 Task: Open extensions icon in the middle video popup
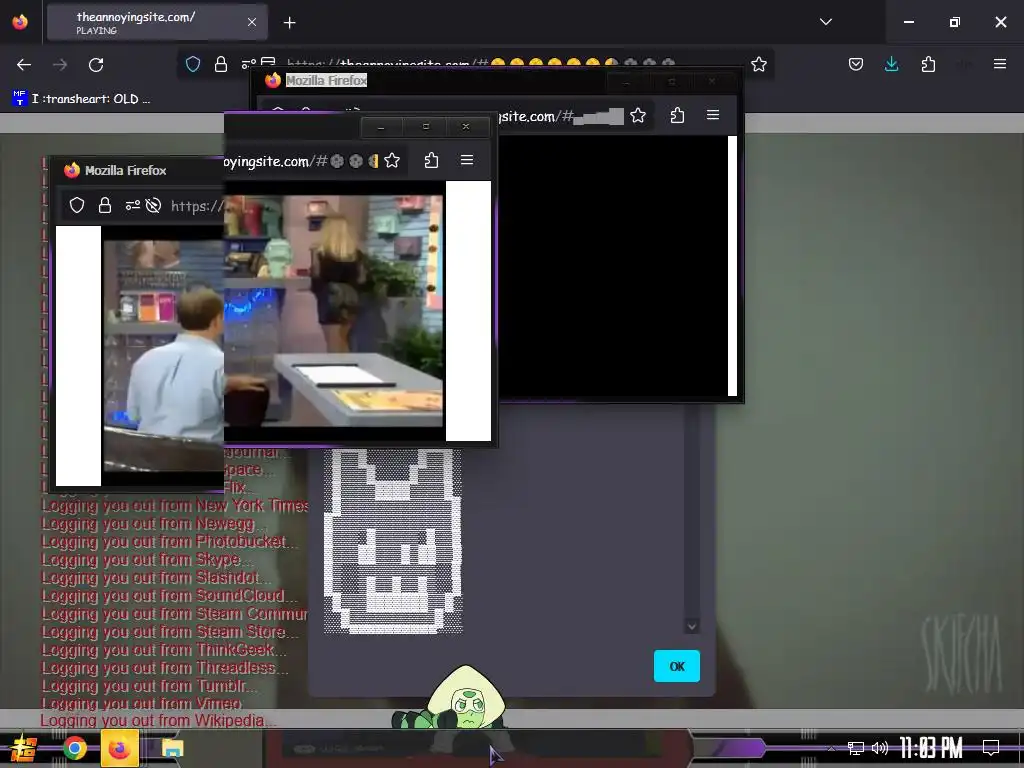(x=431, y=161)
